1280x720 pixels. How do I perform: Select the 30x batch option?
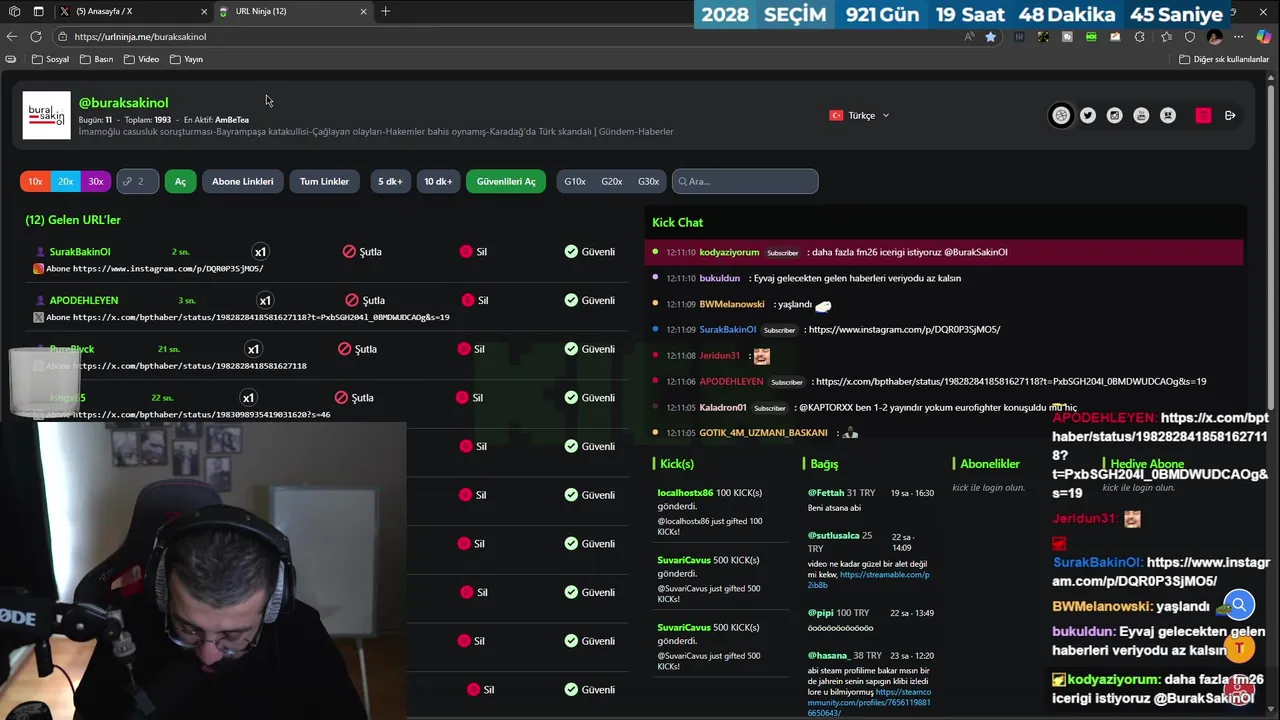(x=95, y=181)
